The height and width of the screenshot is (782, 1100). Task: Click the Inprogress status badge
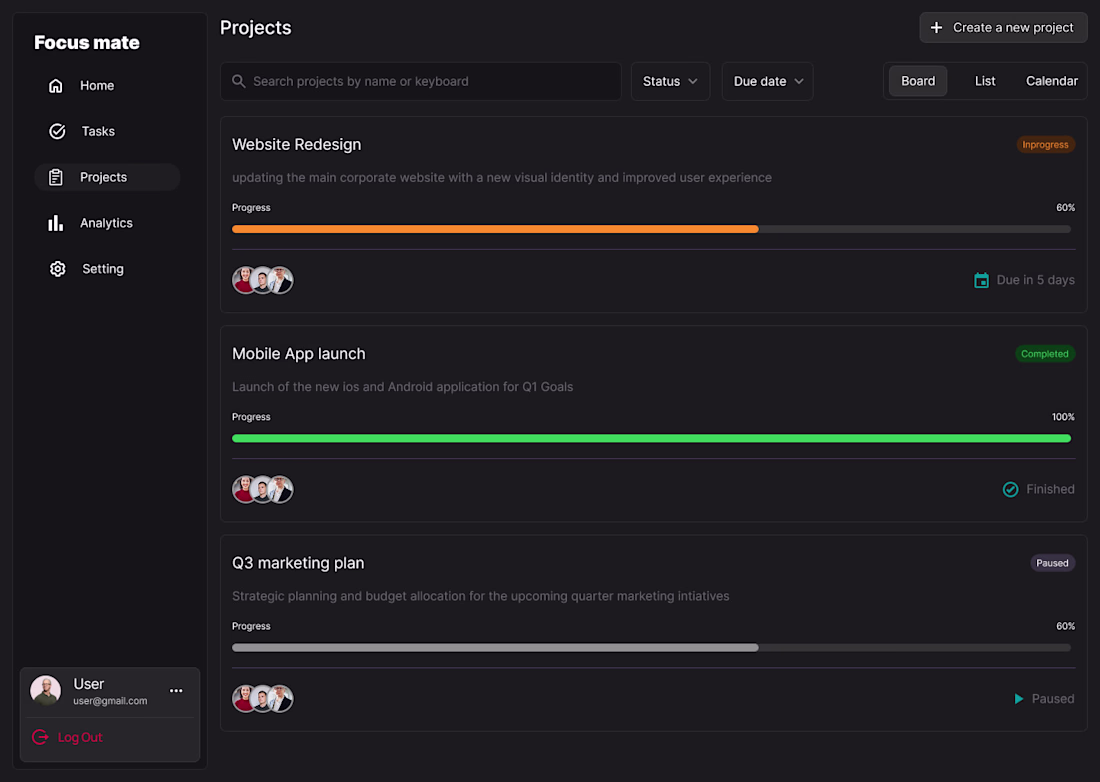coord(1045,145)
